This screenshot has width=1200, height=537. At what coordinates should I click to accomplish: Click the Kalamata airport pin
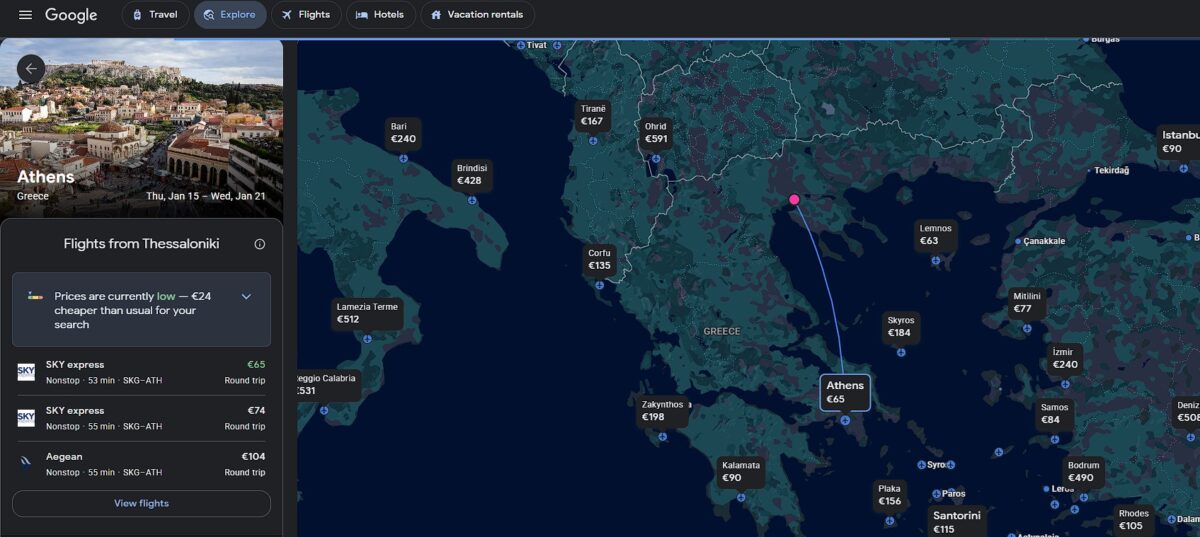coord(742,497)
